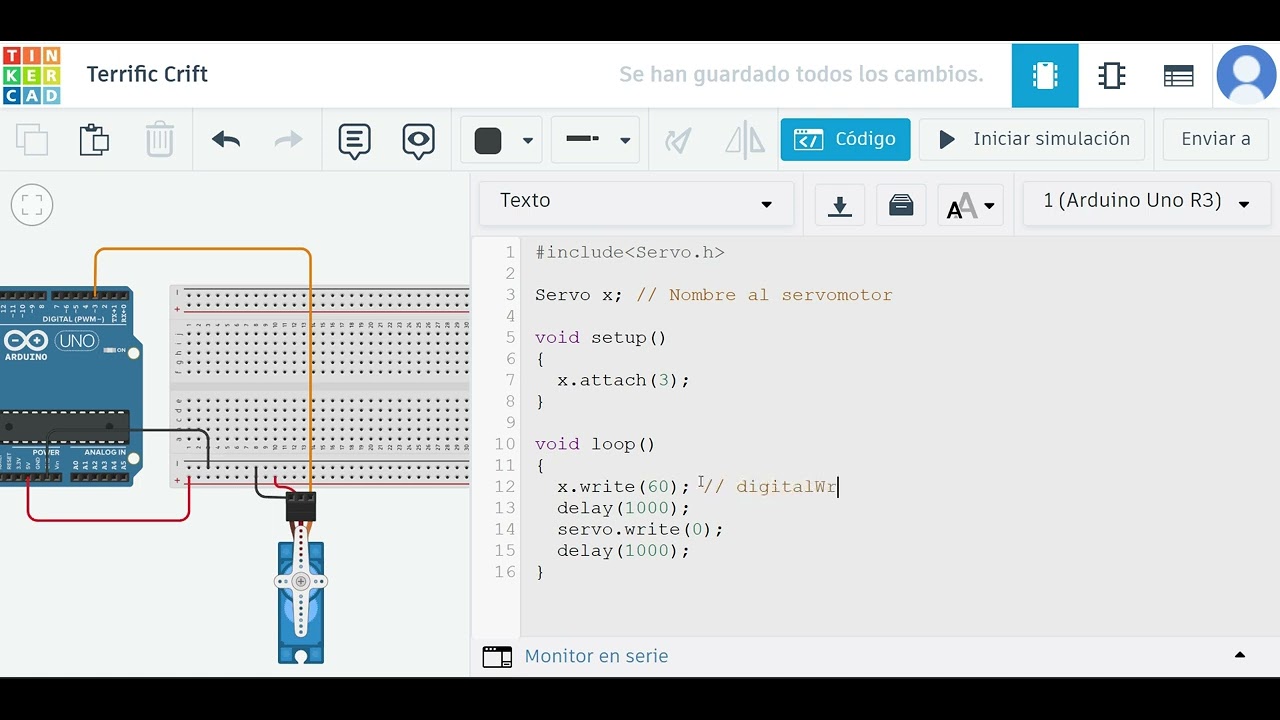
Task: Click the status message Se han guardado todos los cambios
Action: (801, 74)
